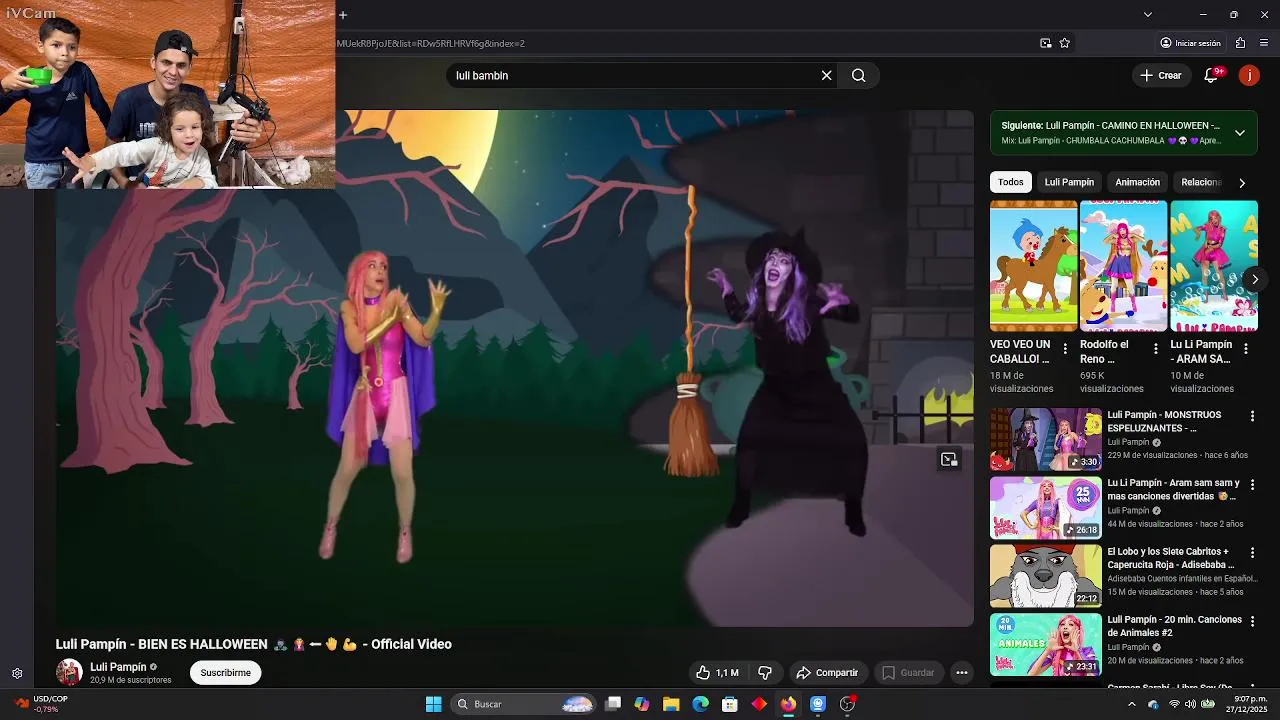Activate the miniplayer icon on the video

tap(949, 459)
